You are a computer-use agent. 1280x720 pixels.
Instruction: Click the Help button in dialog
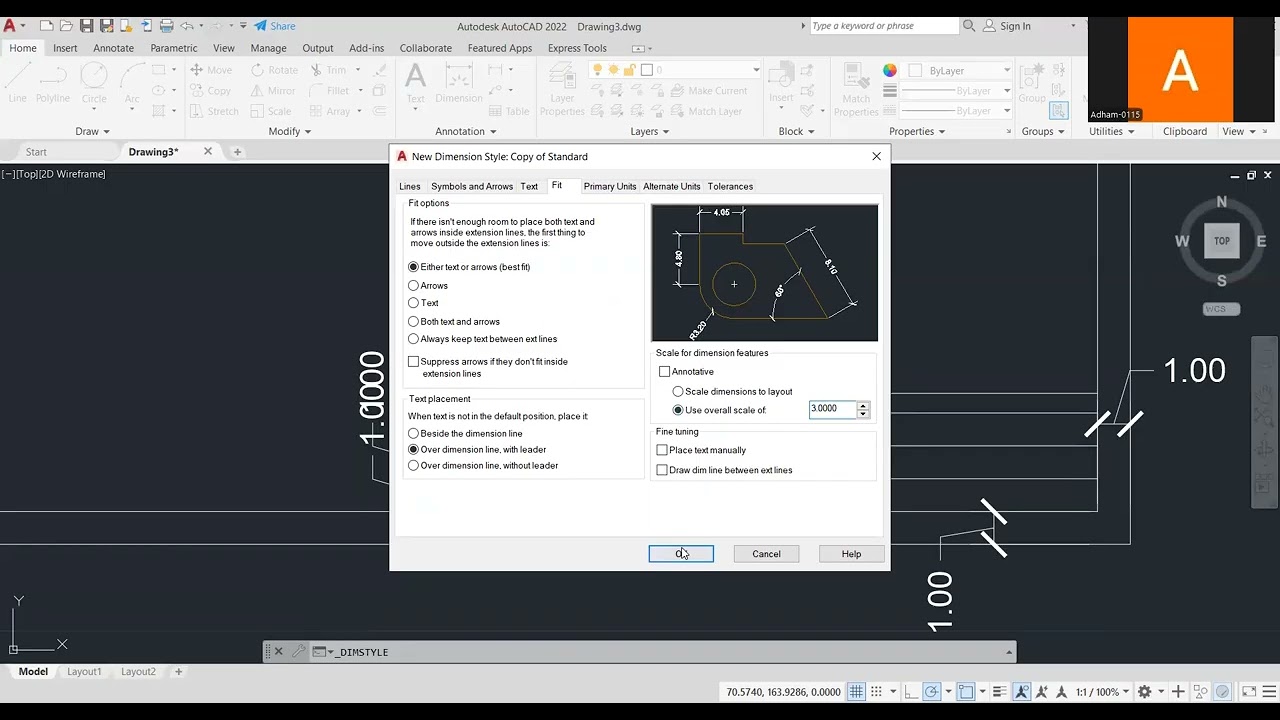pos(851,554)
